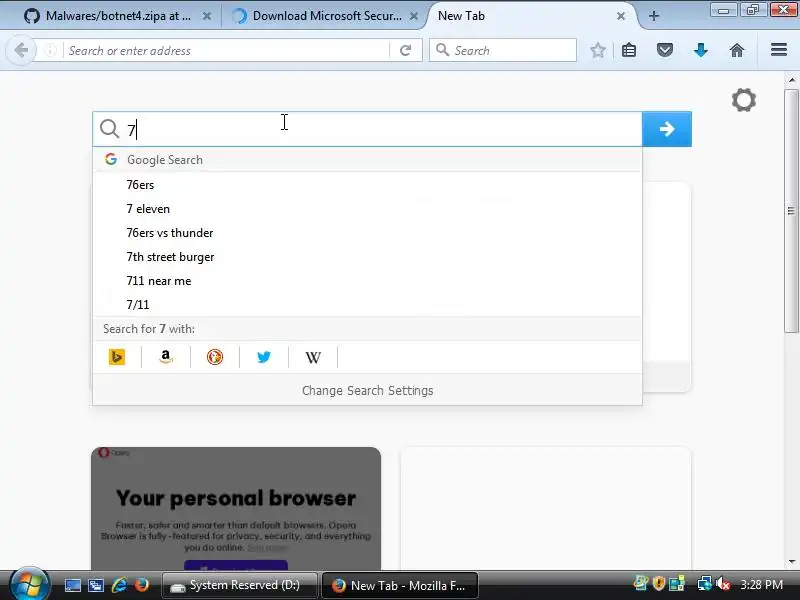The width and height of the screenshot is (800, 600).
Task: Click the clock showing 3:28 PM
Action: (x=761, y=585)
